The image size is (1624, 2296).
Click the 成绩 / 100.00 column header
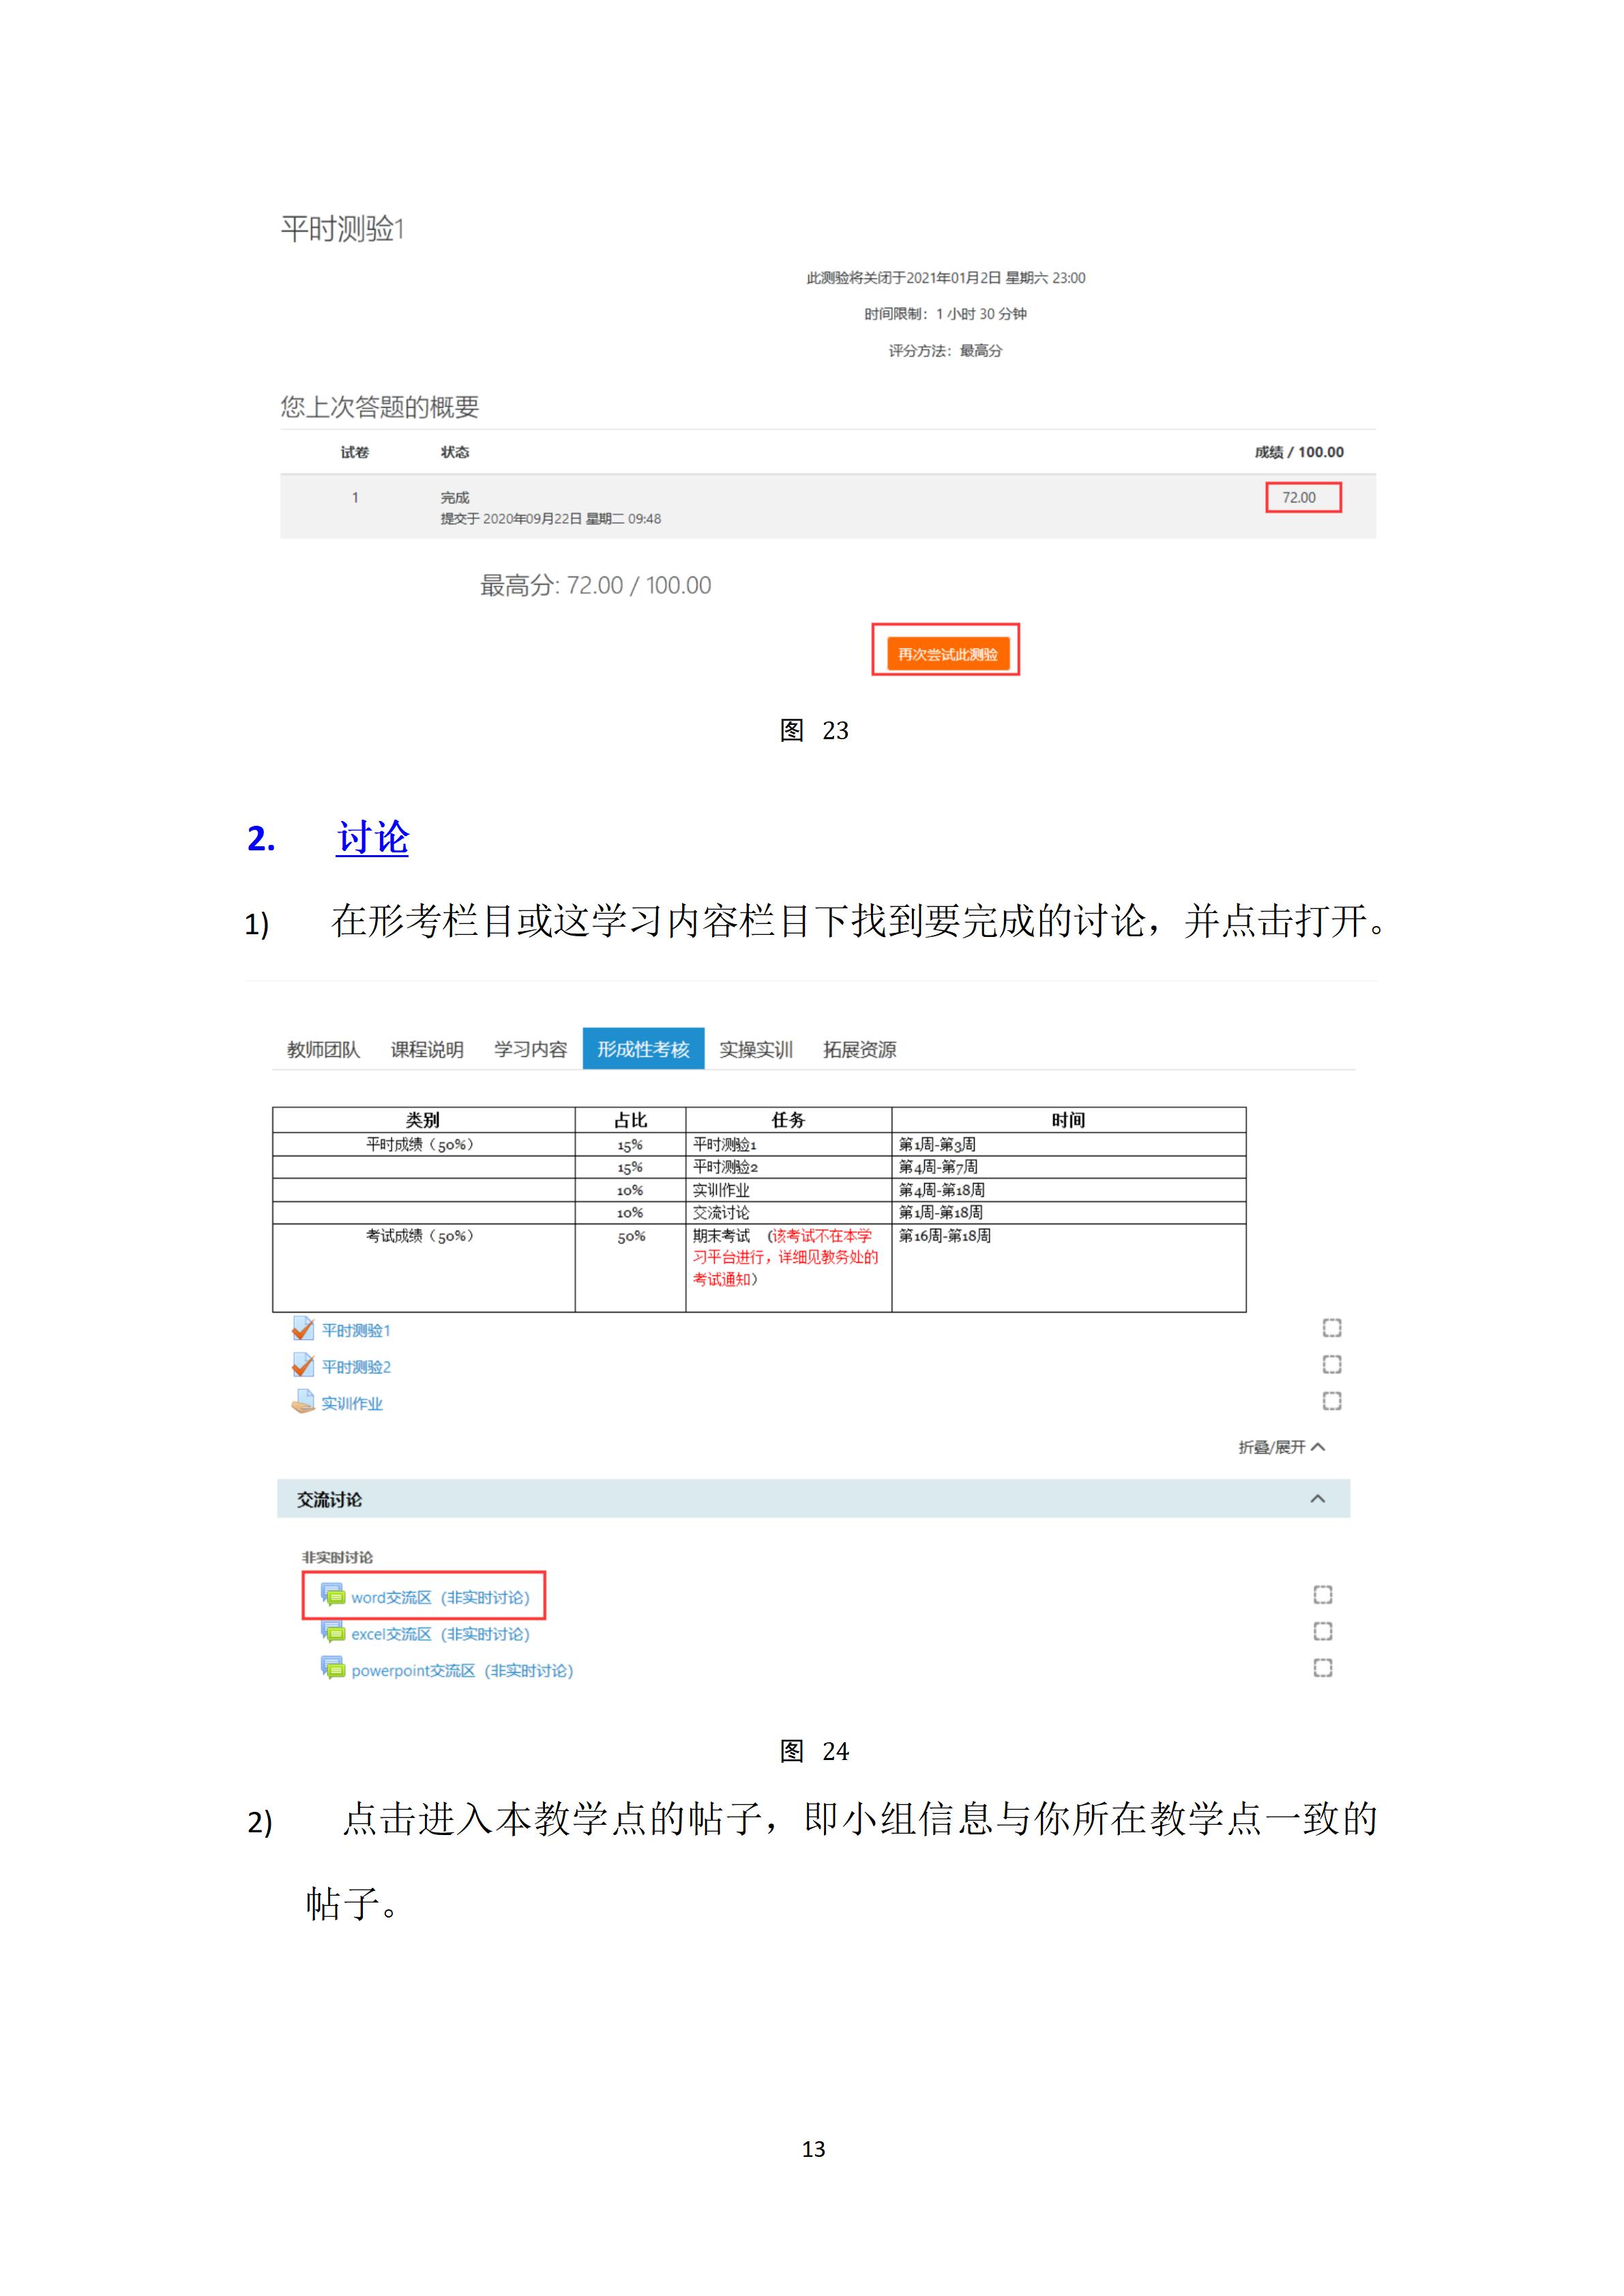click(x=1299, y=452)
